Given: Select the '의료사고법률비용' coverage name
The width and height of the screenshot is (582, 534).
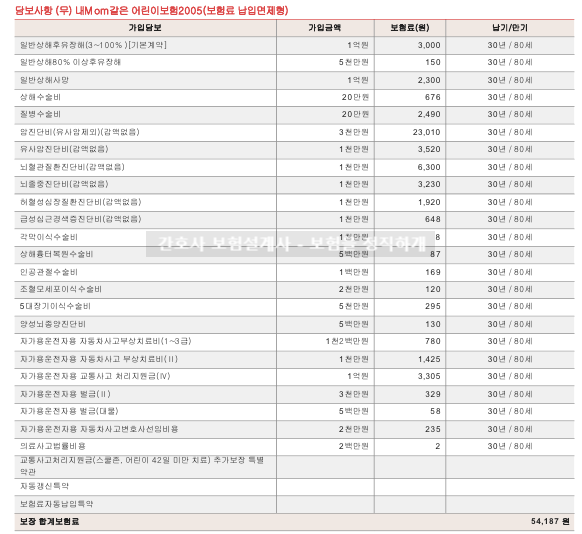Looking at the screenshot, I should [x=53, y=446].
